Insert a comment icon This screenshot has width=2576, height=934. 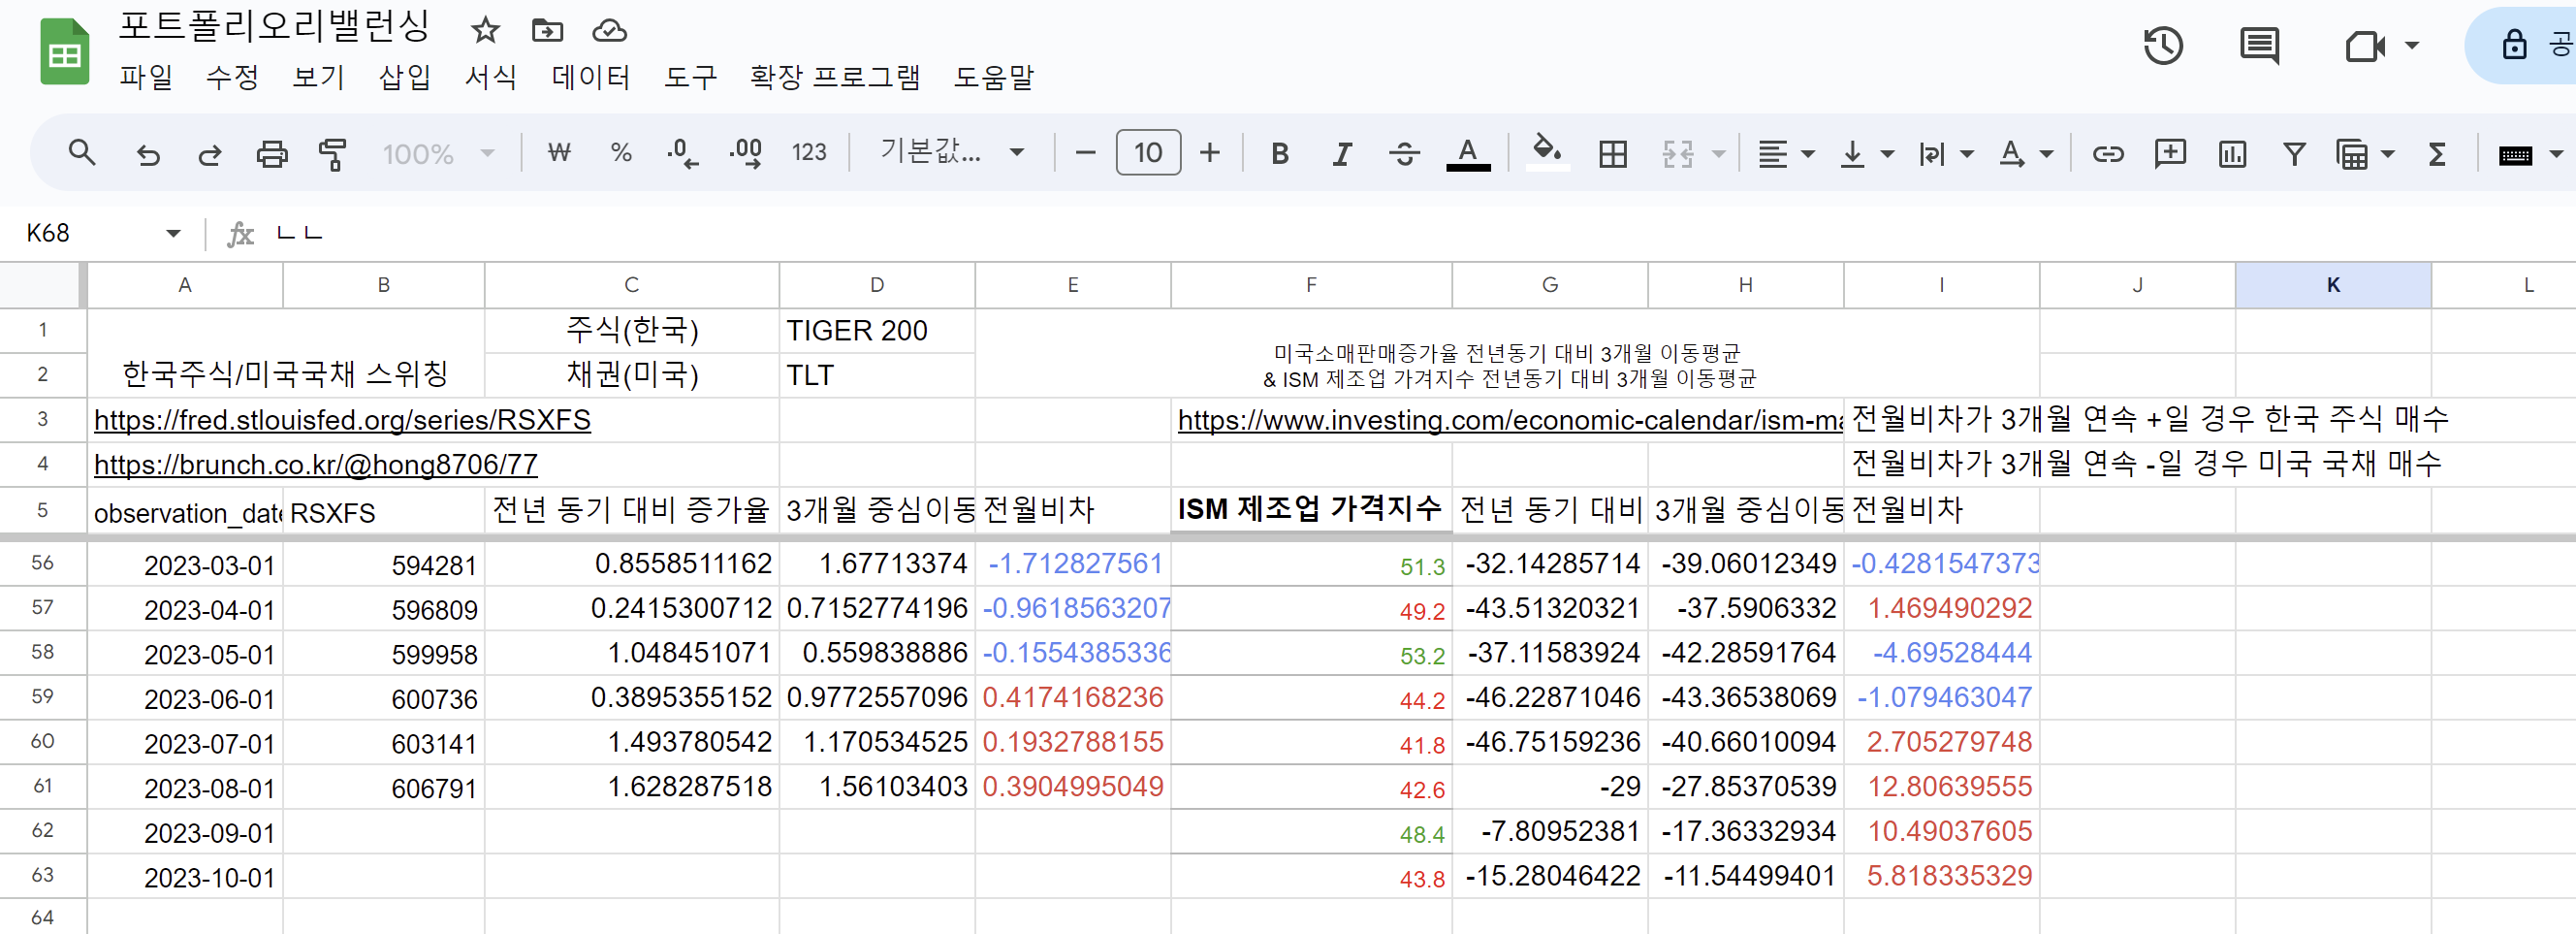[2170, 154]
